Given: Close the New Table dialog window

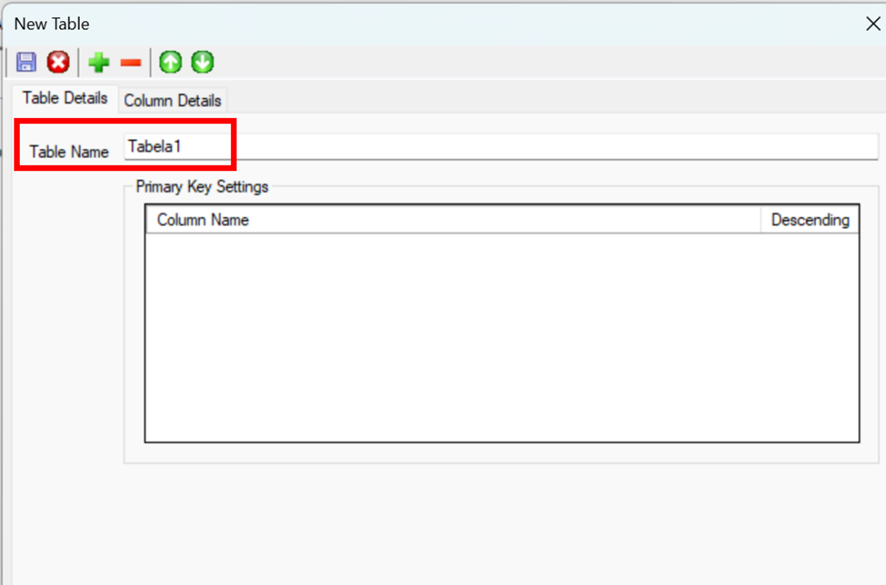Looking at the screenshot, I should pos(873,24).
